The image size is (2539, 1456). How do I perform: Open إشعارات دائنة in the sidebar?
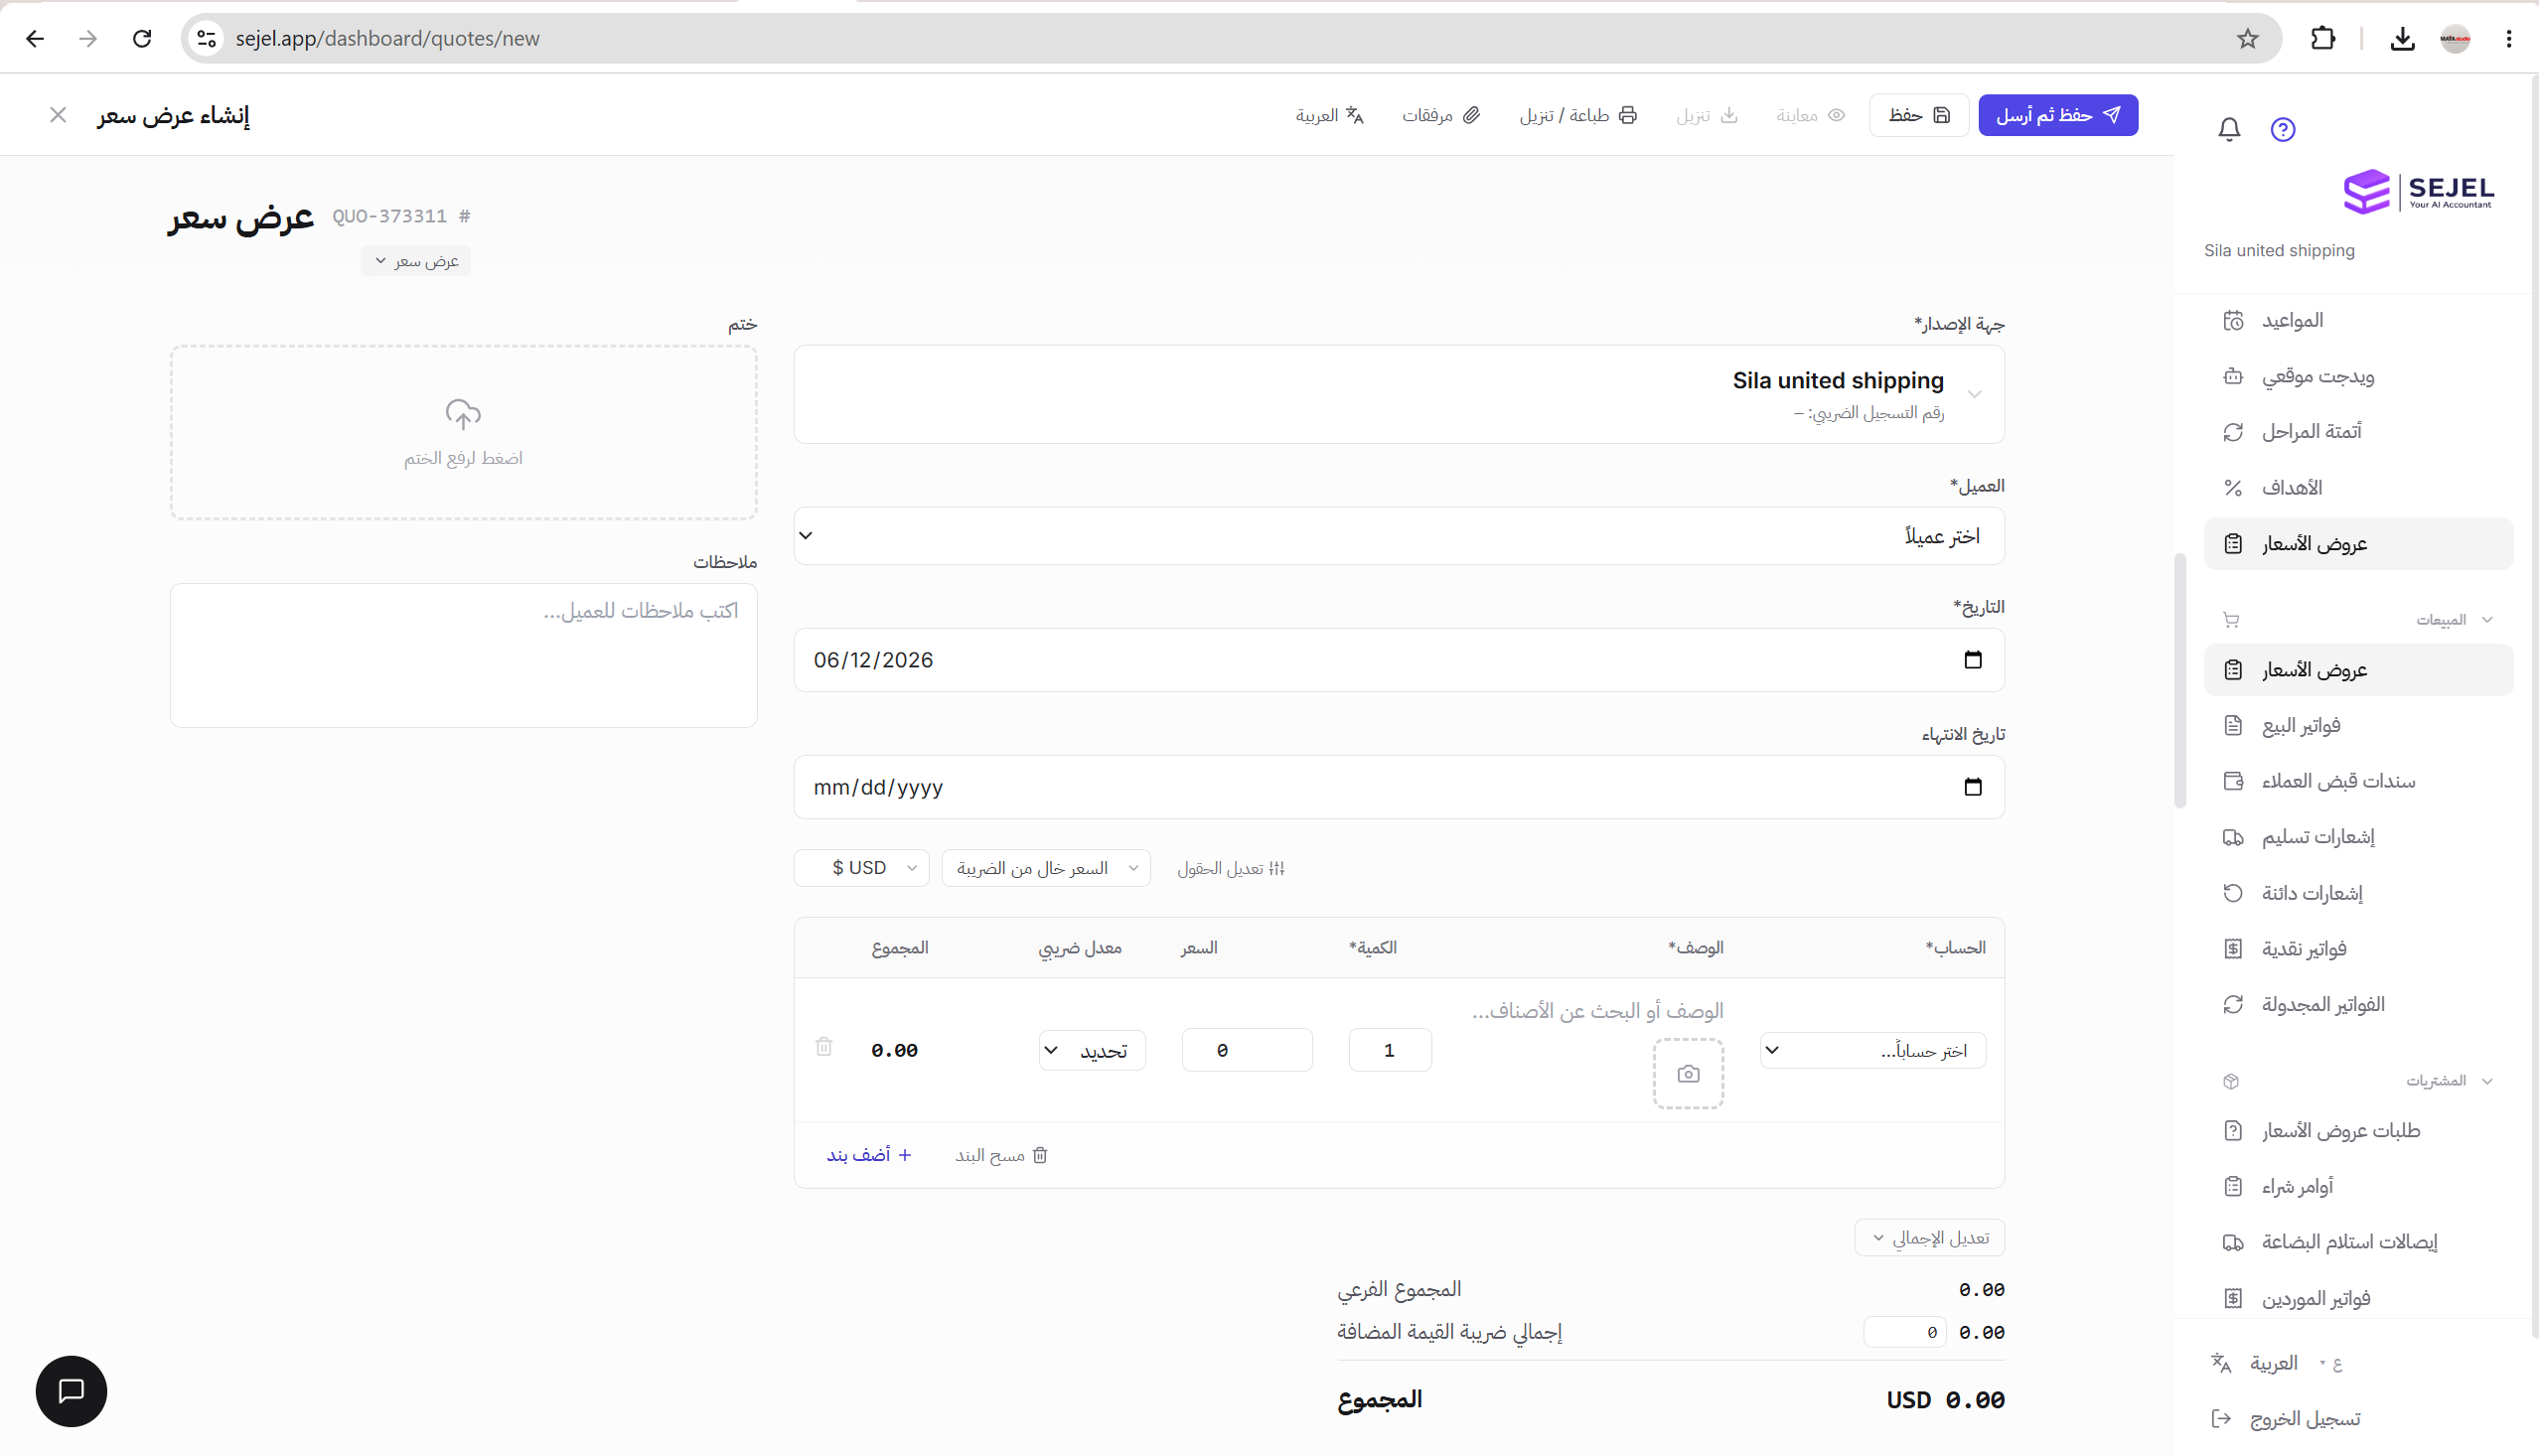pos(2358,892)
